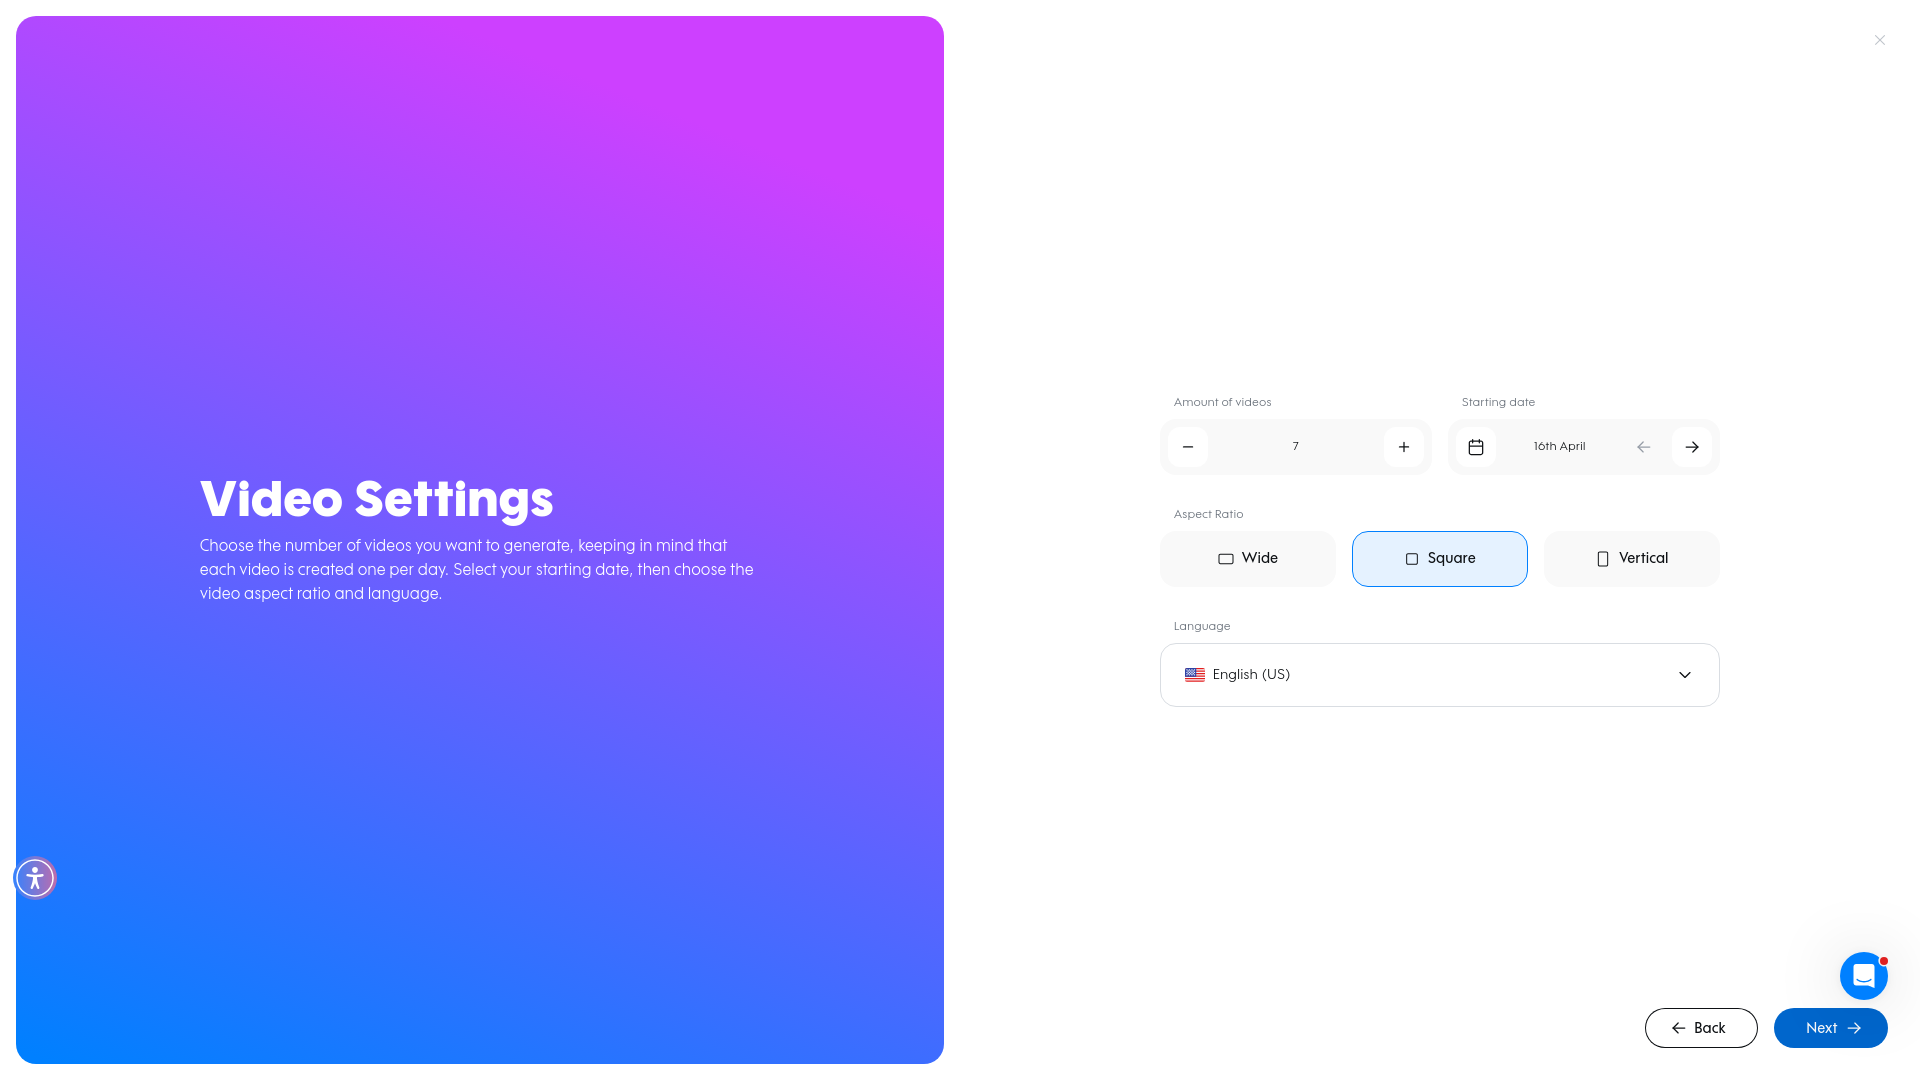Increase amount of videos with plus
Screen dimensions: 1920x1080
click(1404, 447)
